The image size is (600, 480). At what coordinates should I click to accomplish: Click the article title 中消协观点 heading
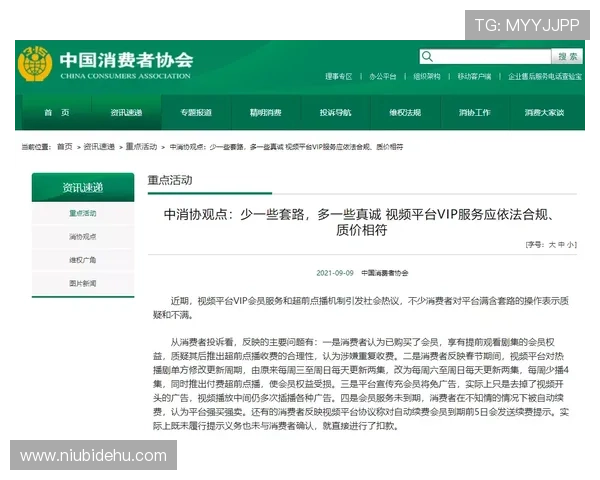click(362, 222)
